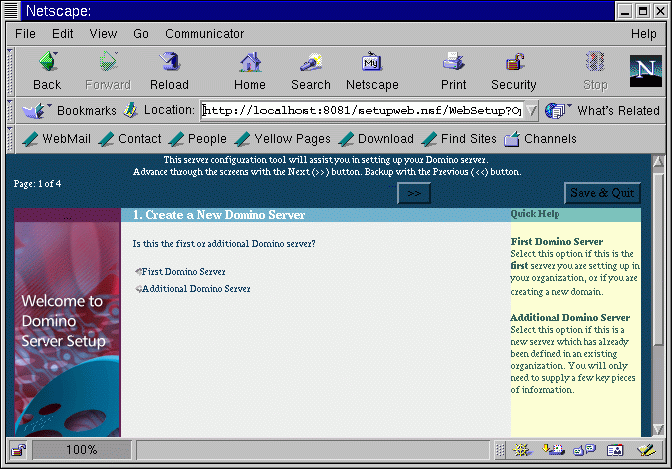
Task: Open the window menu in title bar
Action: tap(11, 11)
